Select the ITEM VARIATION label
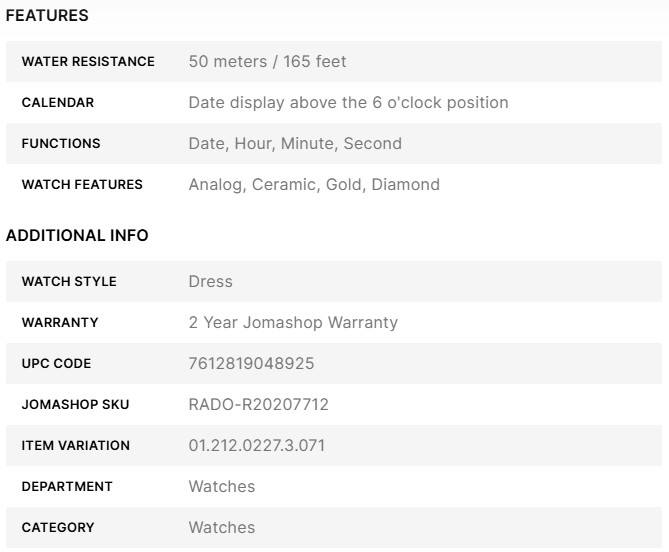This screenshot has height=552, width=669. (x=76, y=446)
